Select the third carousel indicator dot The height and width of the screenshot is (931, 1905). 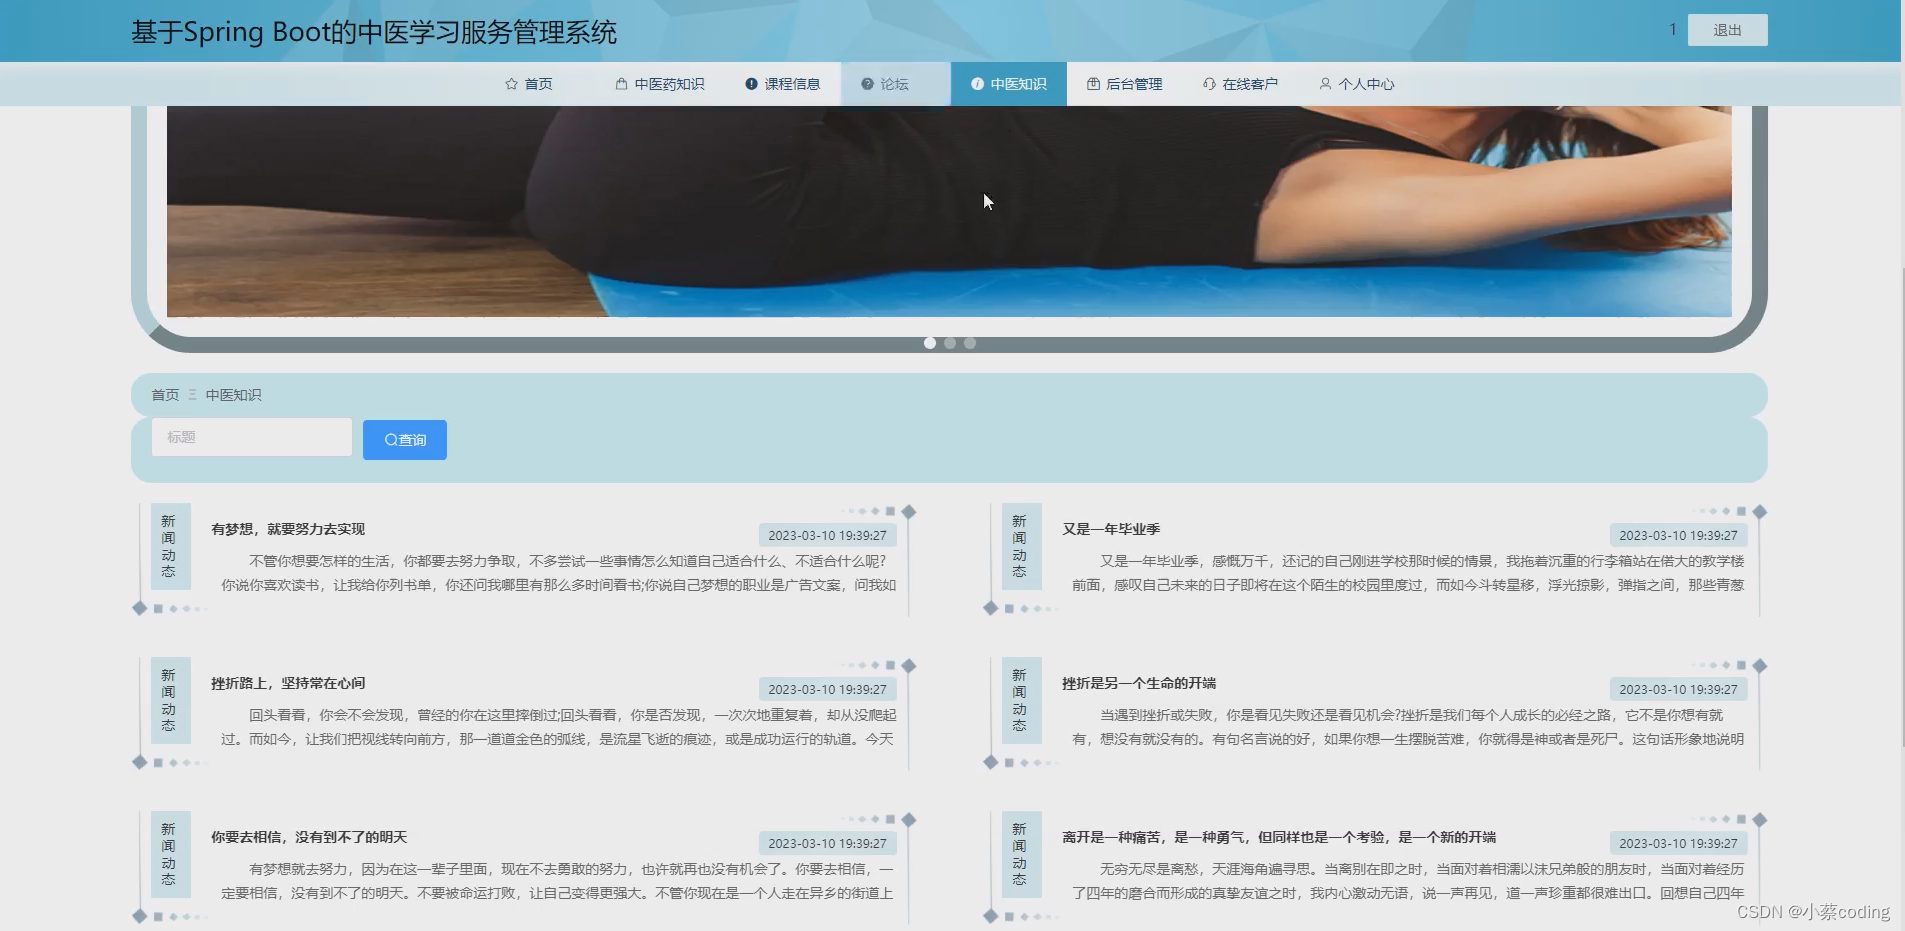coord(970,343)
